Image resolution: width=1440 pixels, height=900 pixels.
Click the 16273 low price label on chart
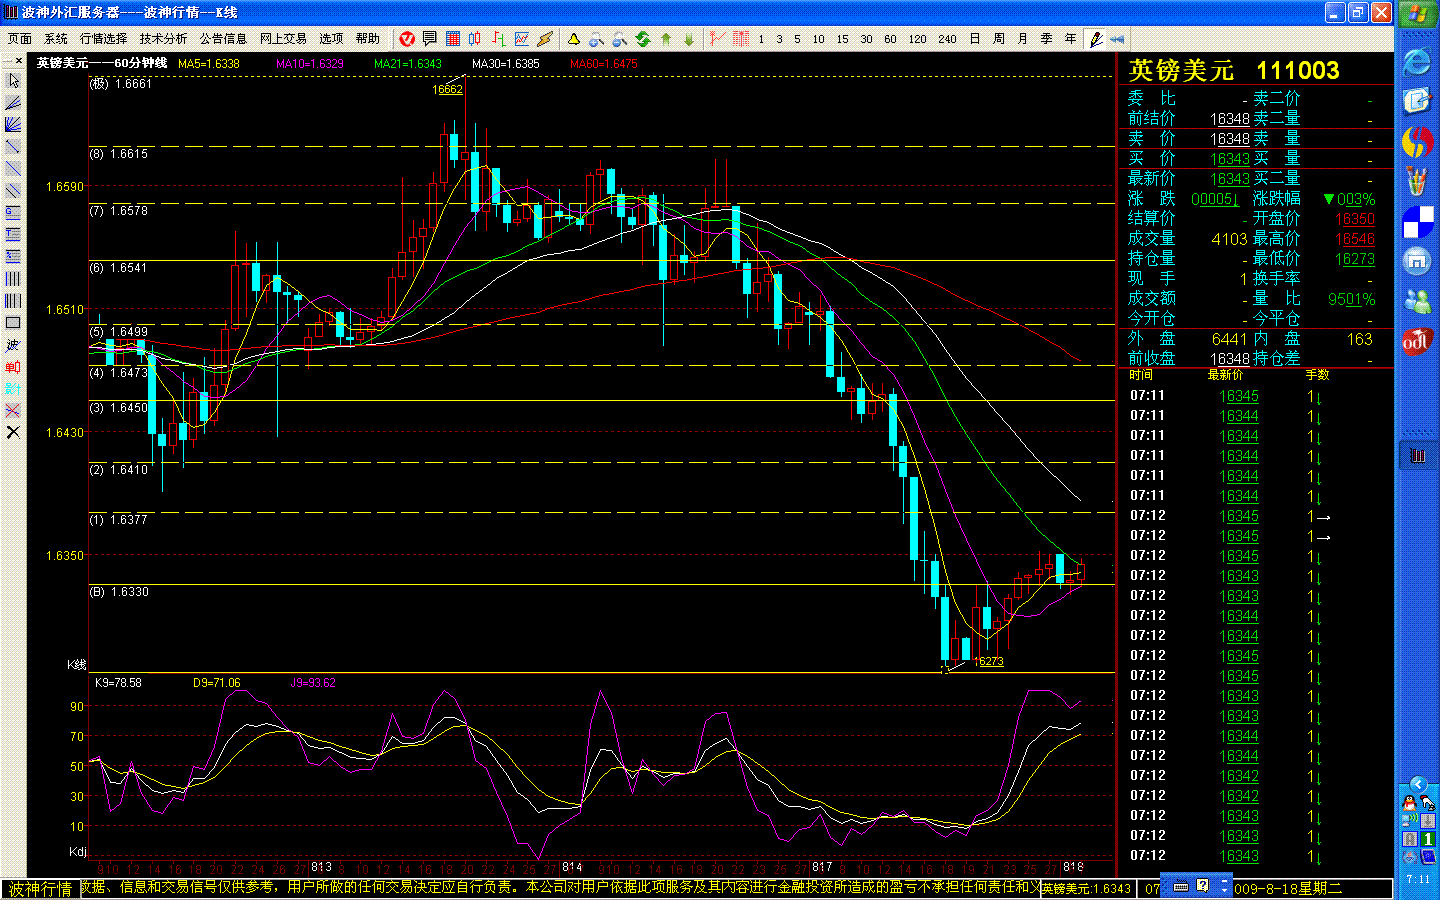989,661
